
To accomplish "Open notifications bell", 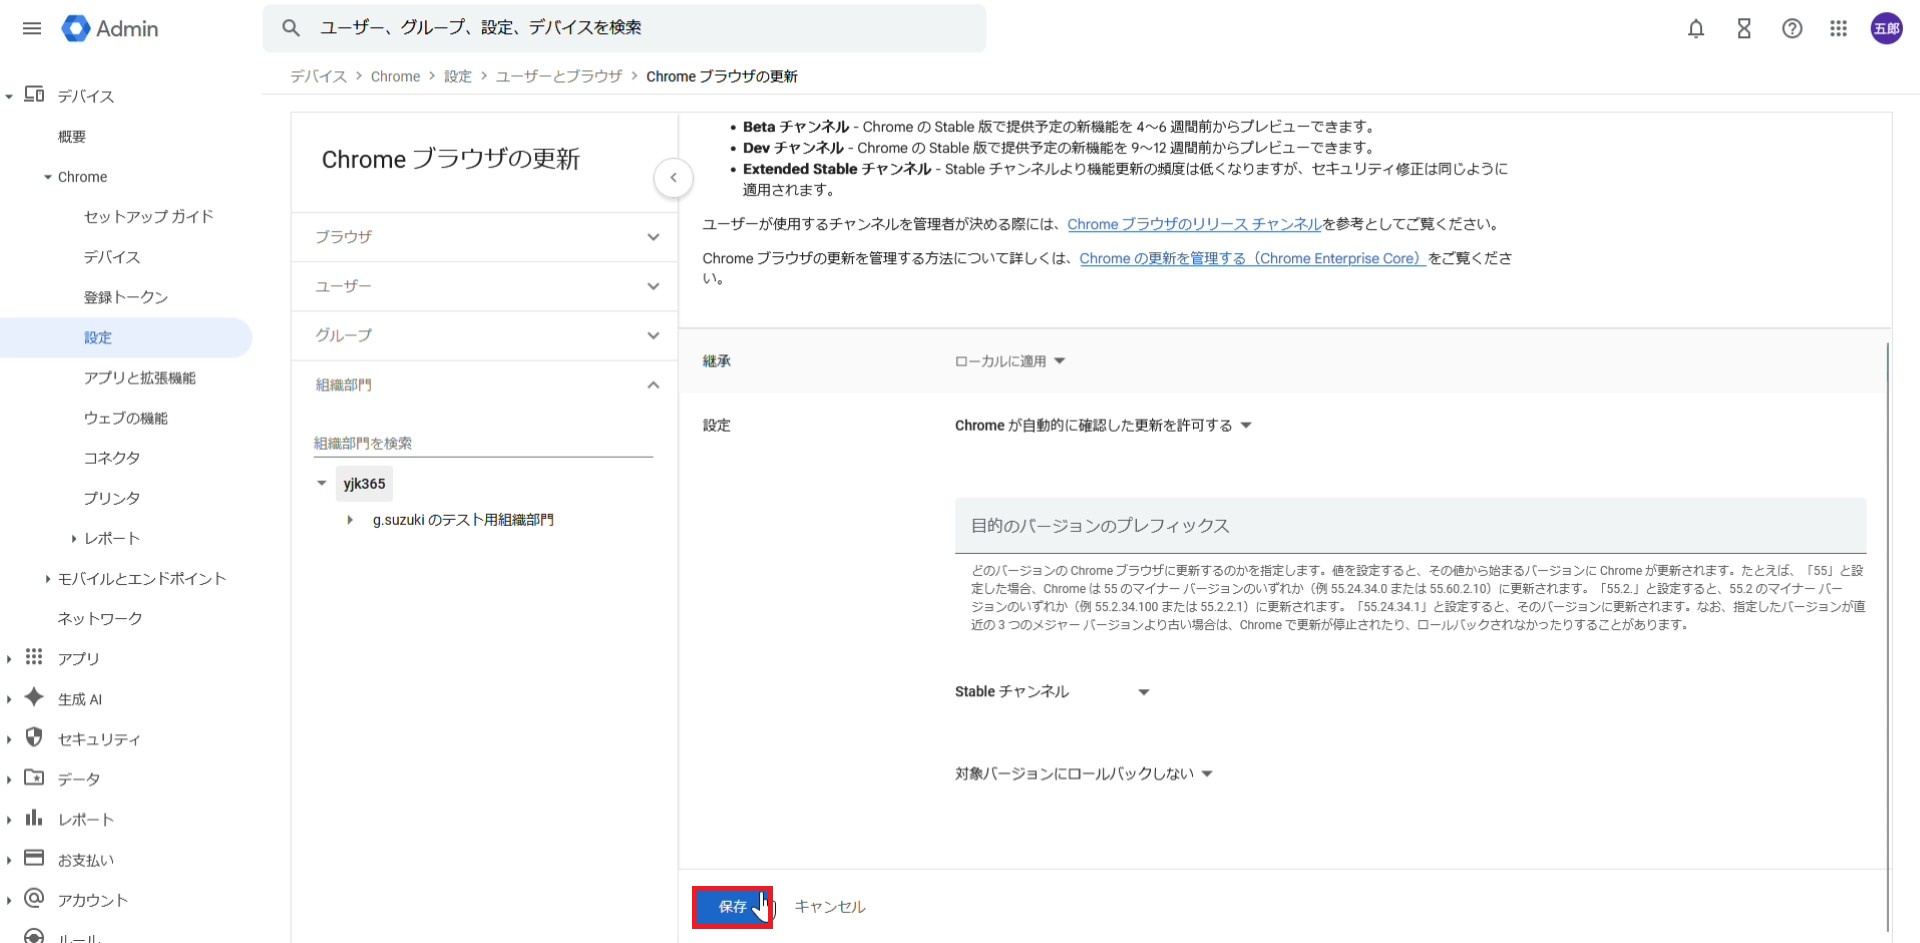I will point(1696,29).
